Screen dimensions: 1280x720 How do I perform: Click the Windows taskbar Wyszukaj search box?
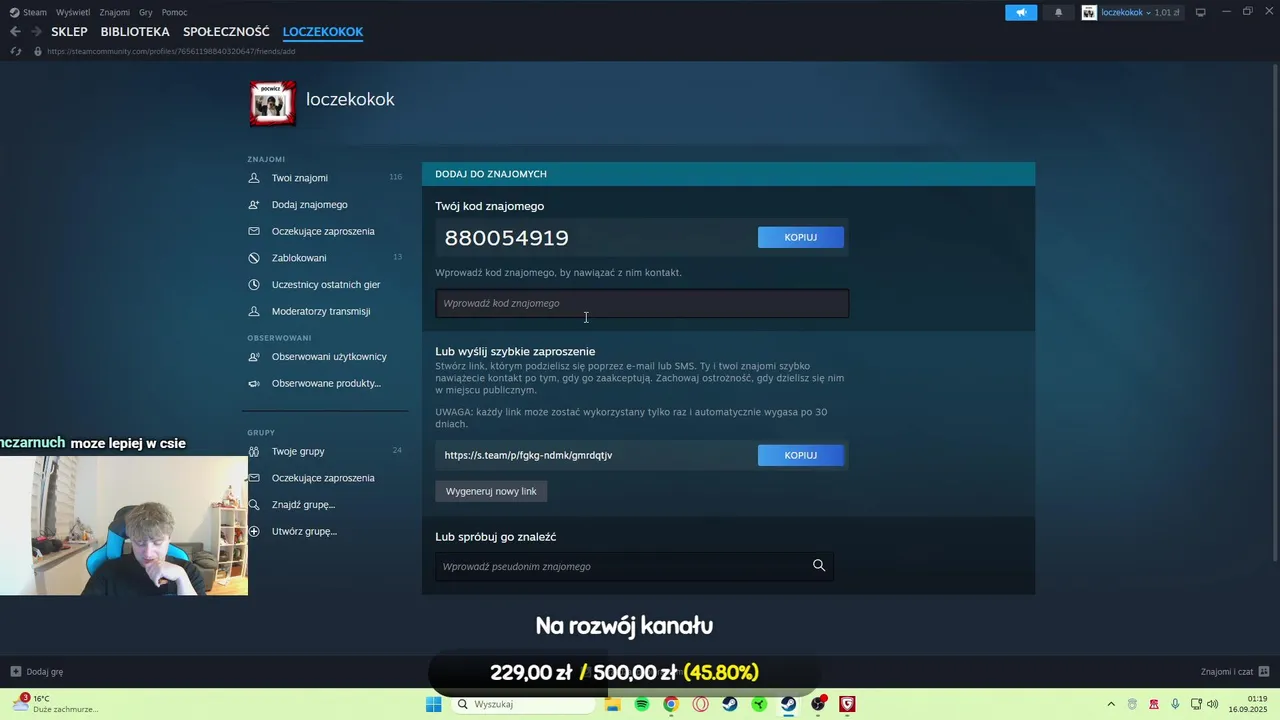click(x=521, y=704)
